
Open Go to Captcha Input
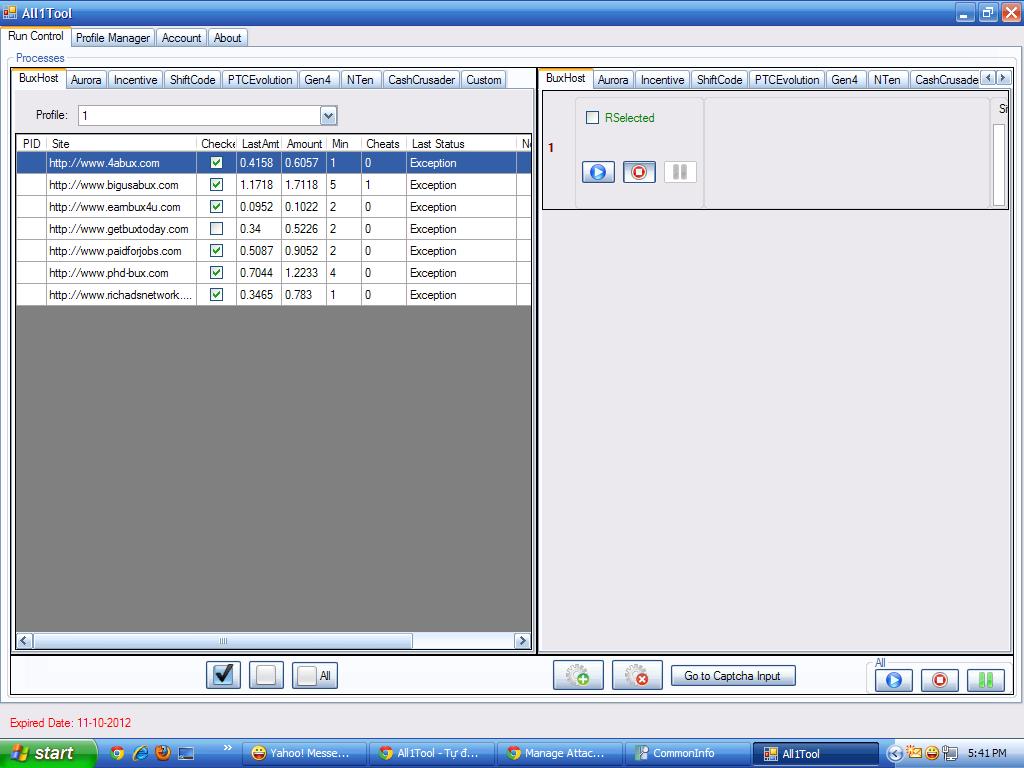(x=733, y=676)
